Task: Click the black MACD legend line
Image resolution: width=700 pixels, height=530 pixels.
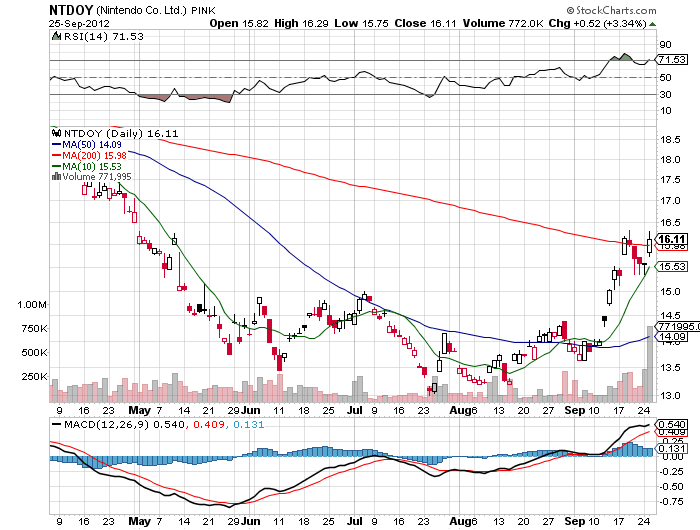Action: click(57, 424)
